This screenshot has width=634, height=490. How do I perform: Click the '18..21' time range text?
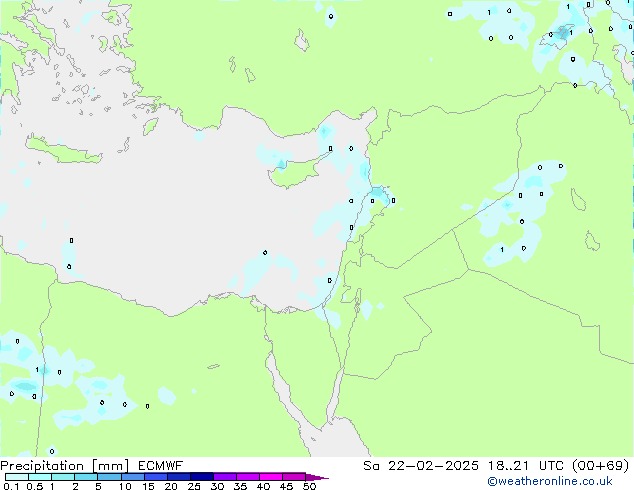click(x=508, y=466)
